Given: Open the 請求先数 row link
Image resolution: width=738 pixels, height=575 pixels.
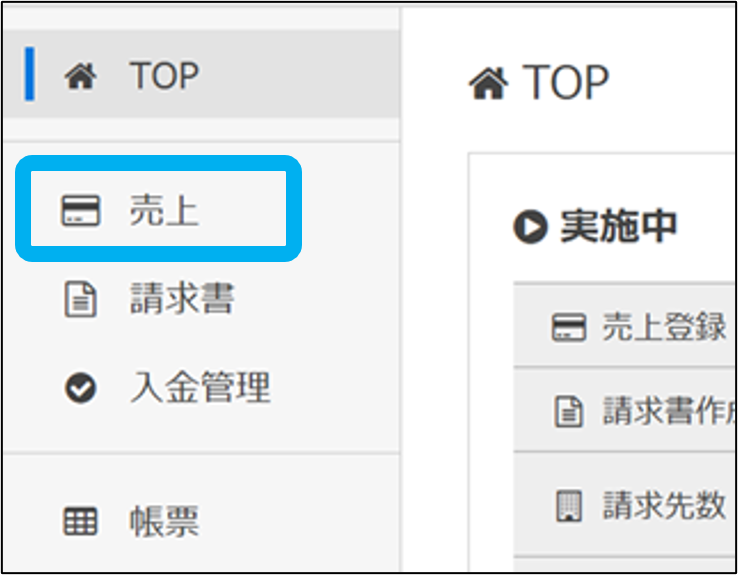Looking at the screenshot, I should tap(663, 505).
